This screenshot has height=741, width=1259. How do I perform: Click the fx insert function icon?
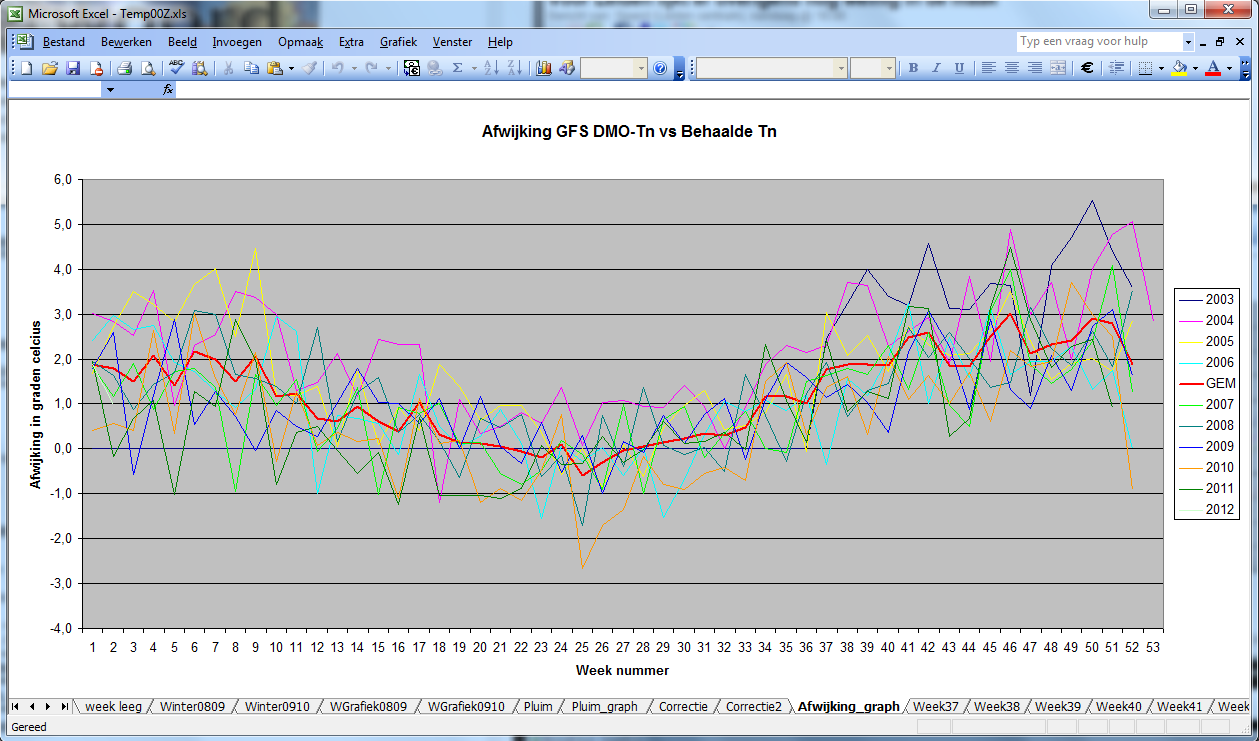[x=169, y=89]
